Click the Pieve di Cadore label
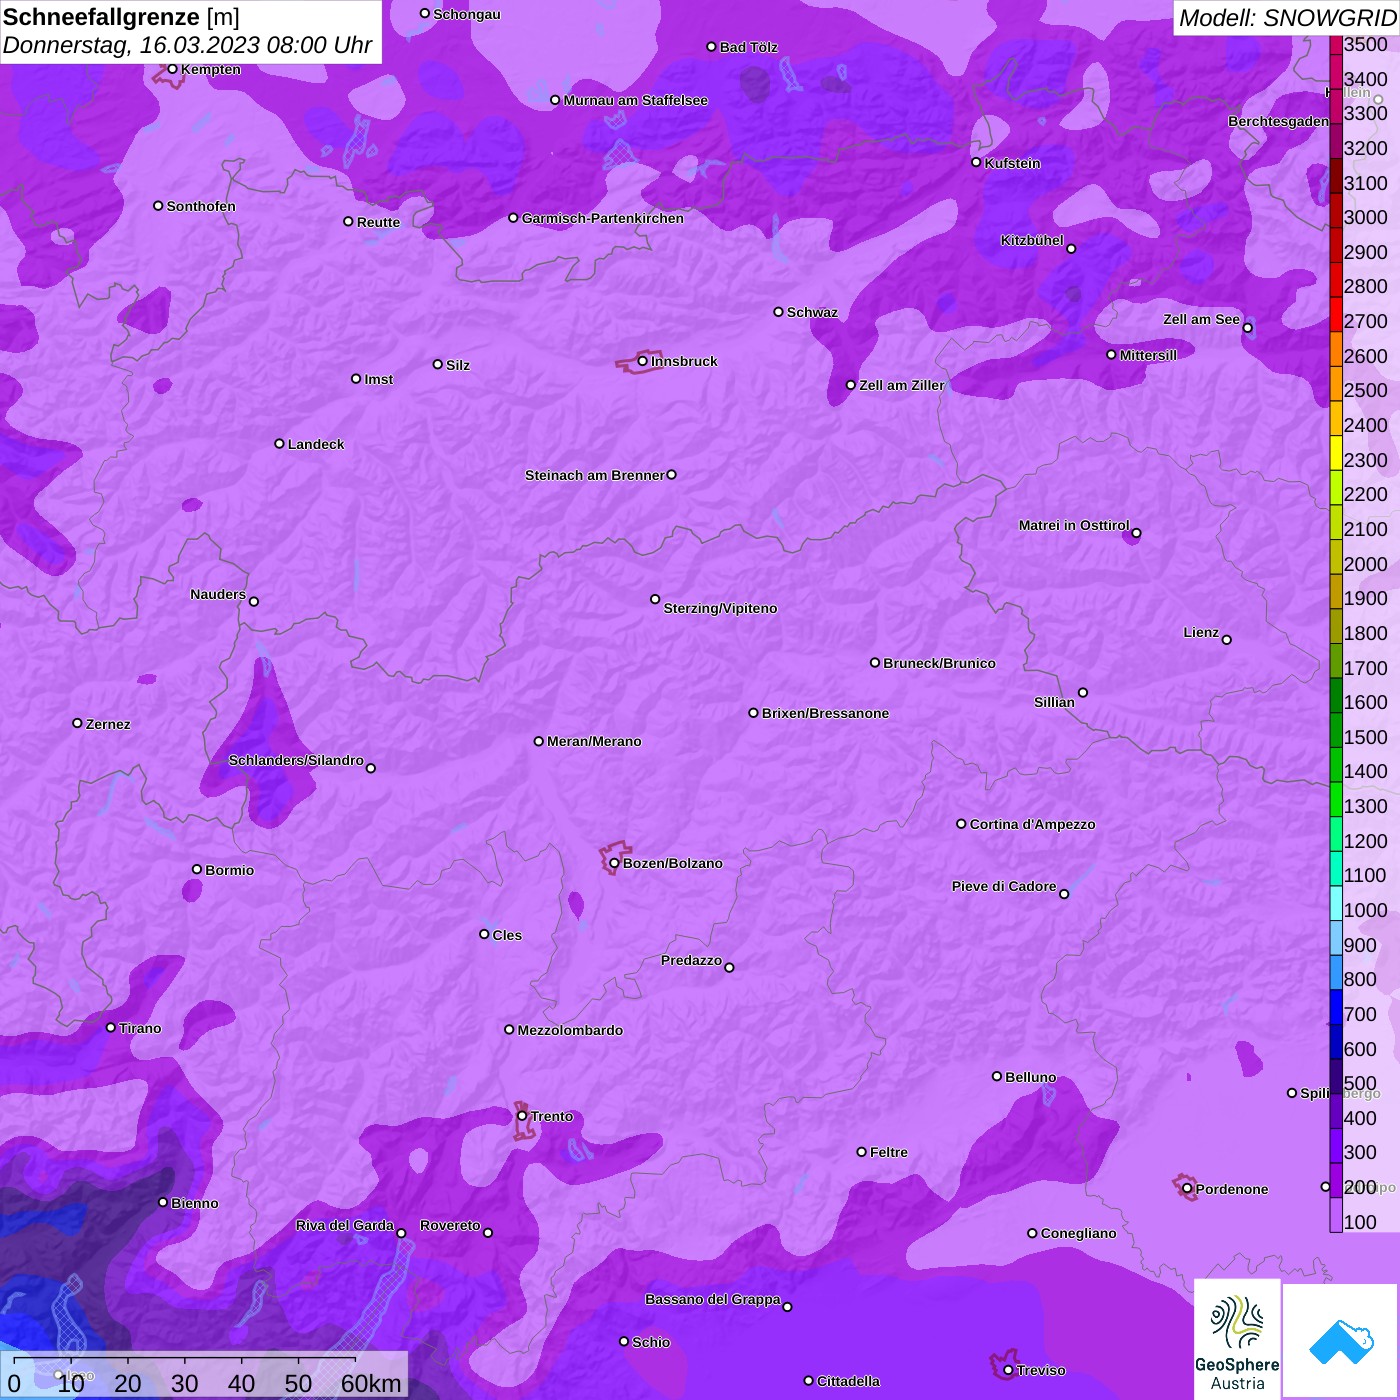Screen dimensions: 1400x1400 click(1004, 886)
